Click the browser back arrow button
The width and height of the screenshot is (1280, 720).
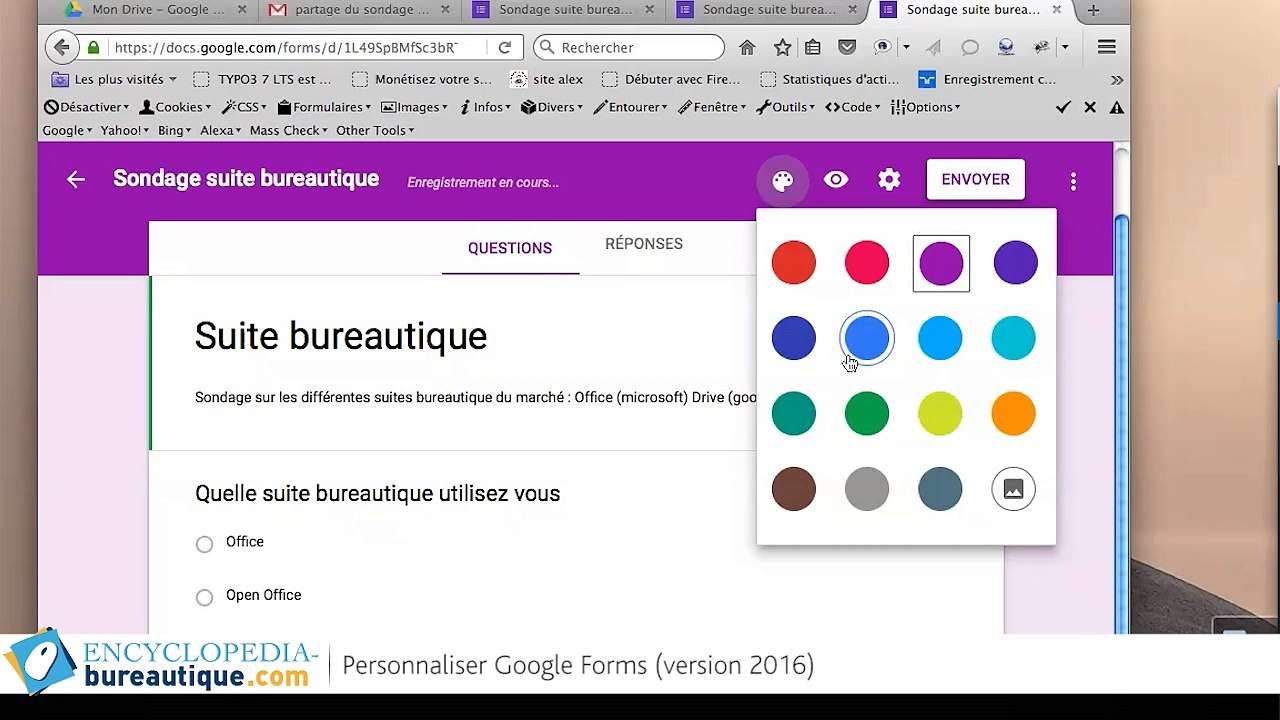[x=62, y=47]
